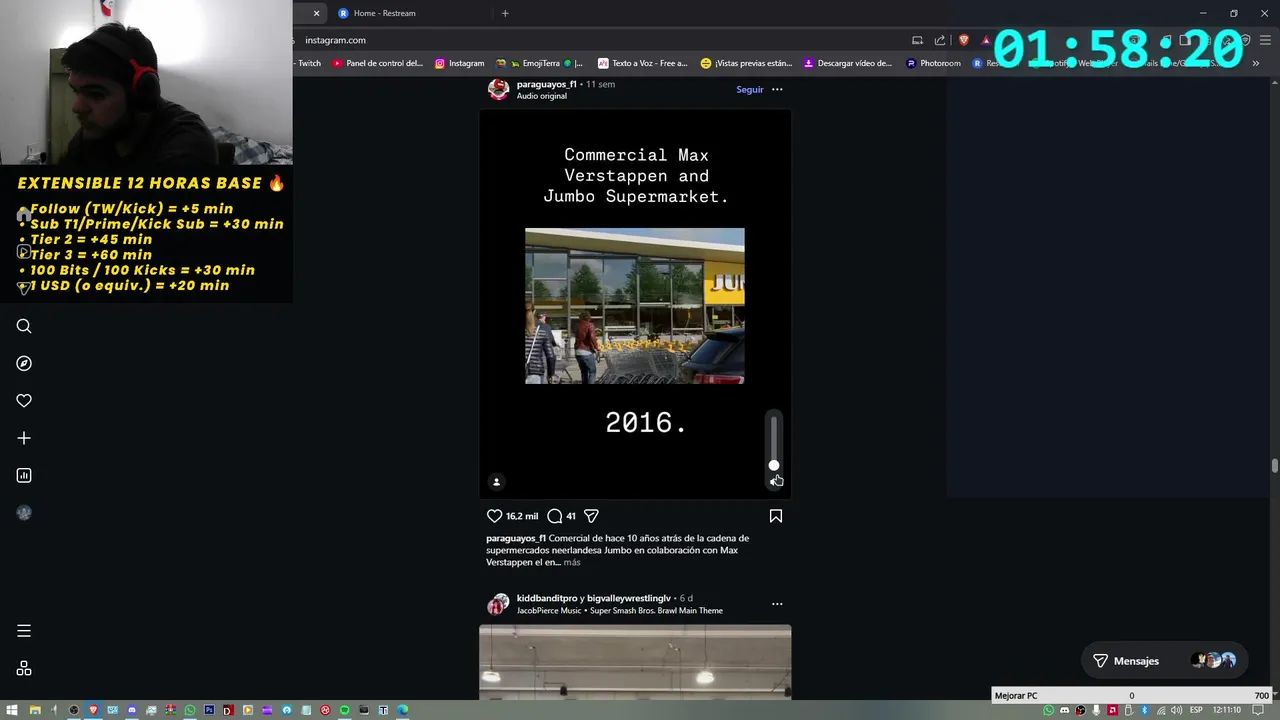
Task: Click paraguayos_f1 avatar in post header
Action: click(x=498, y=89)
